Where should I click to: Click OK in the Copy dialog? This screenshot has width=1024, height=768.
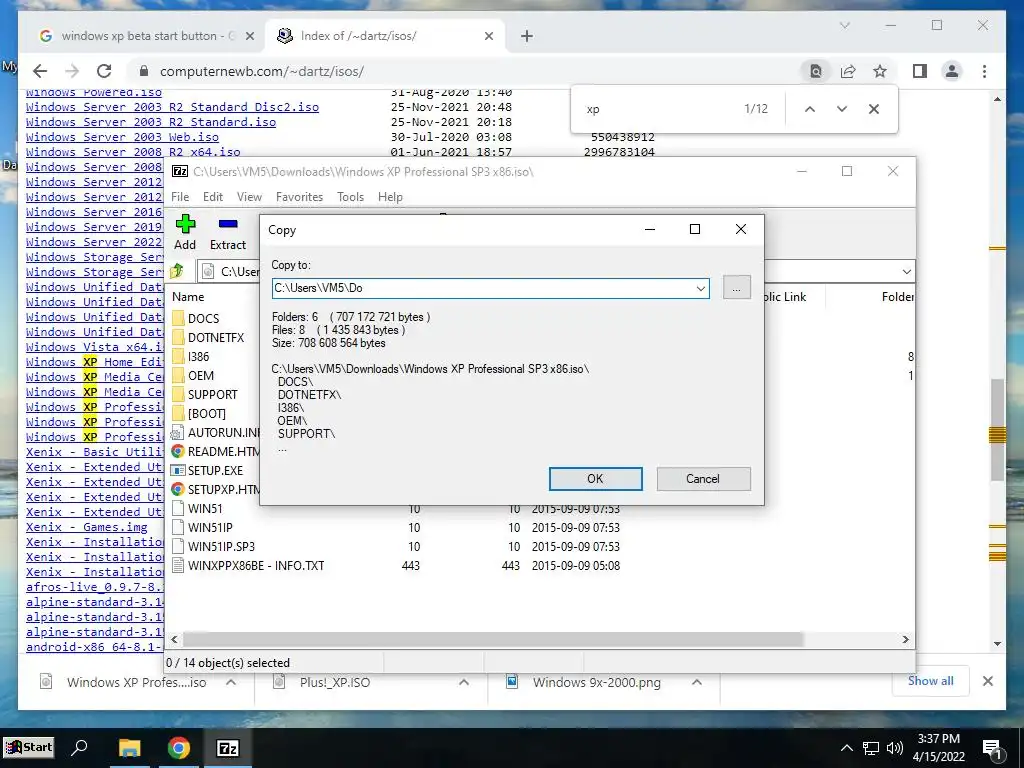[596, 479]
